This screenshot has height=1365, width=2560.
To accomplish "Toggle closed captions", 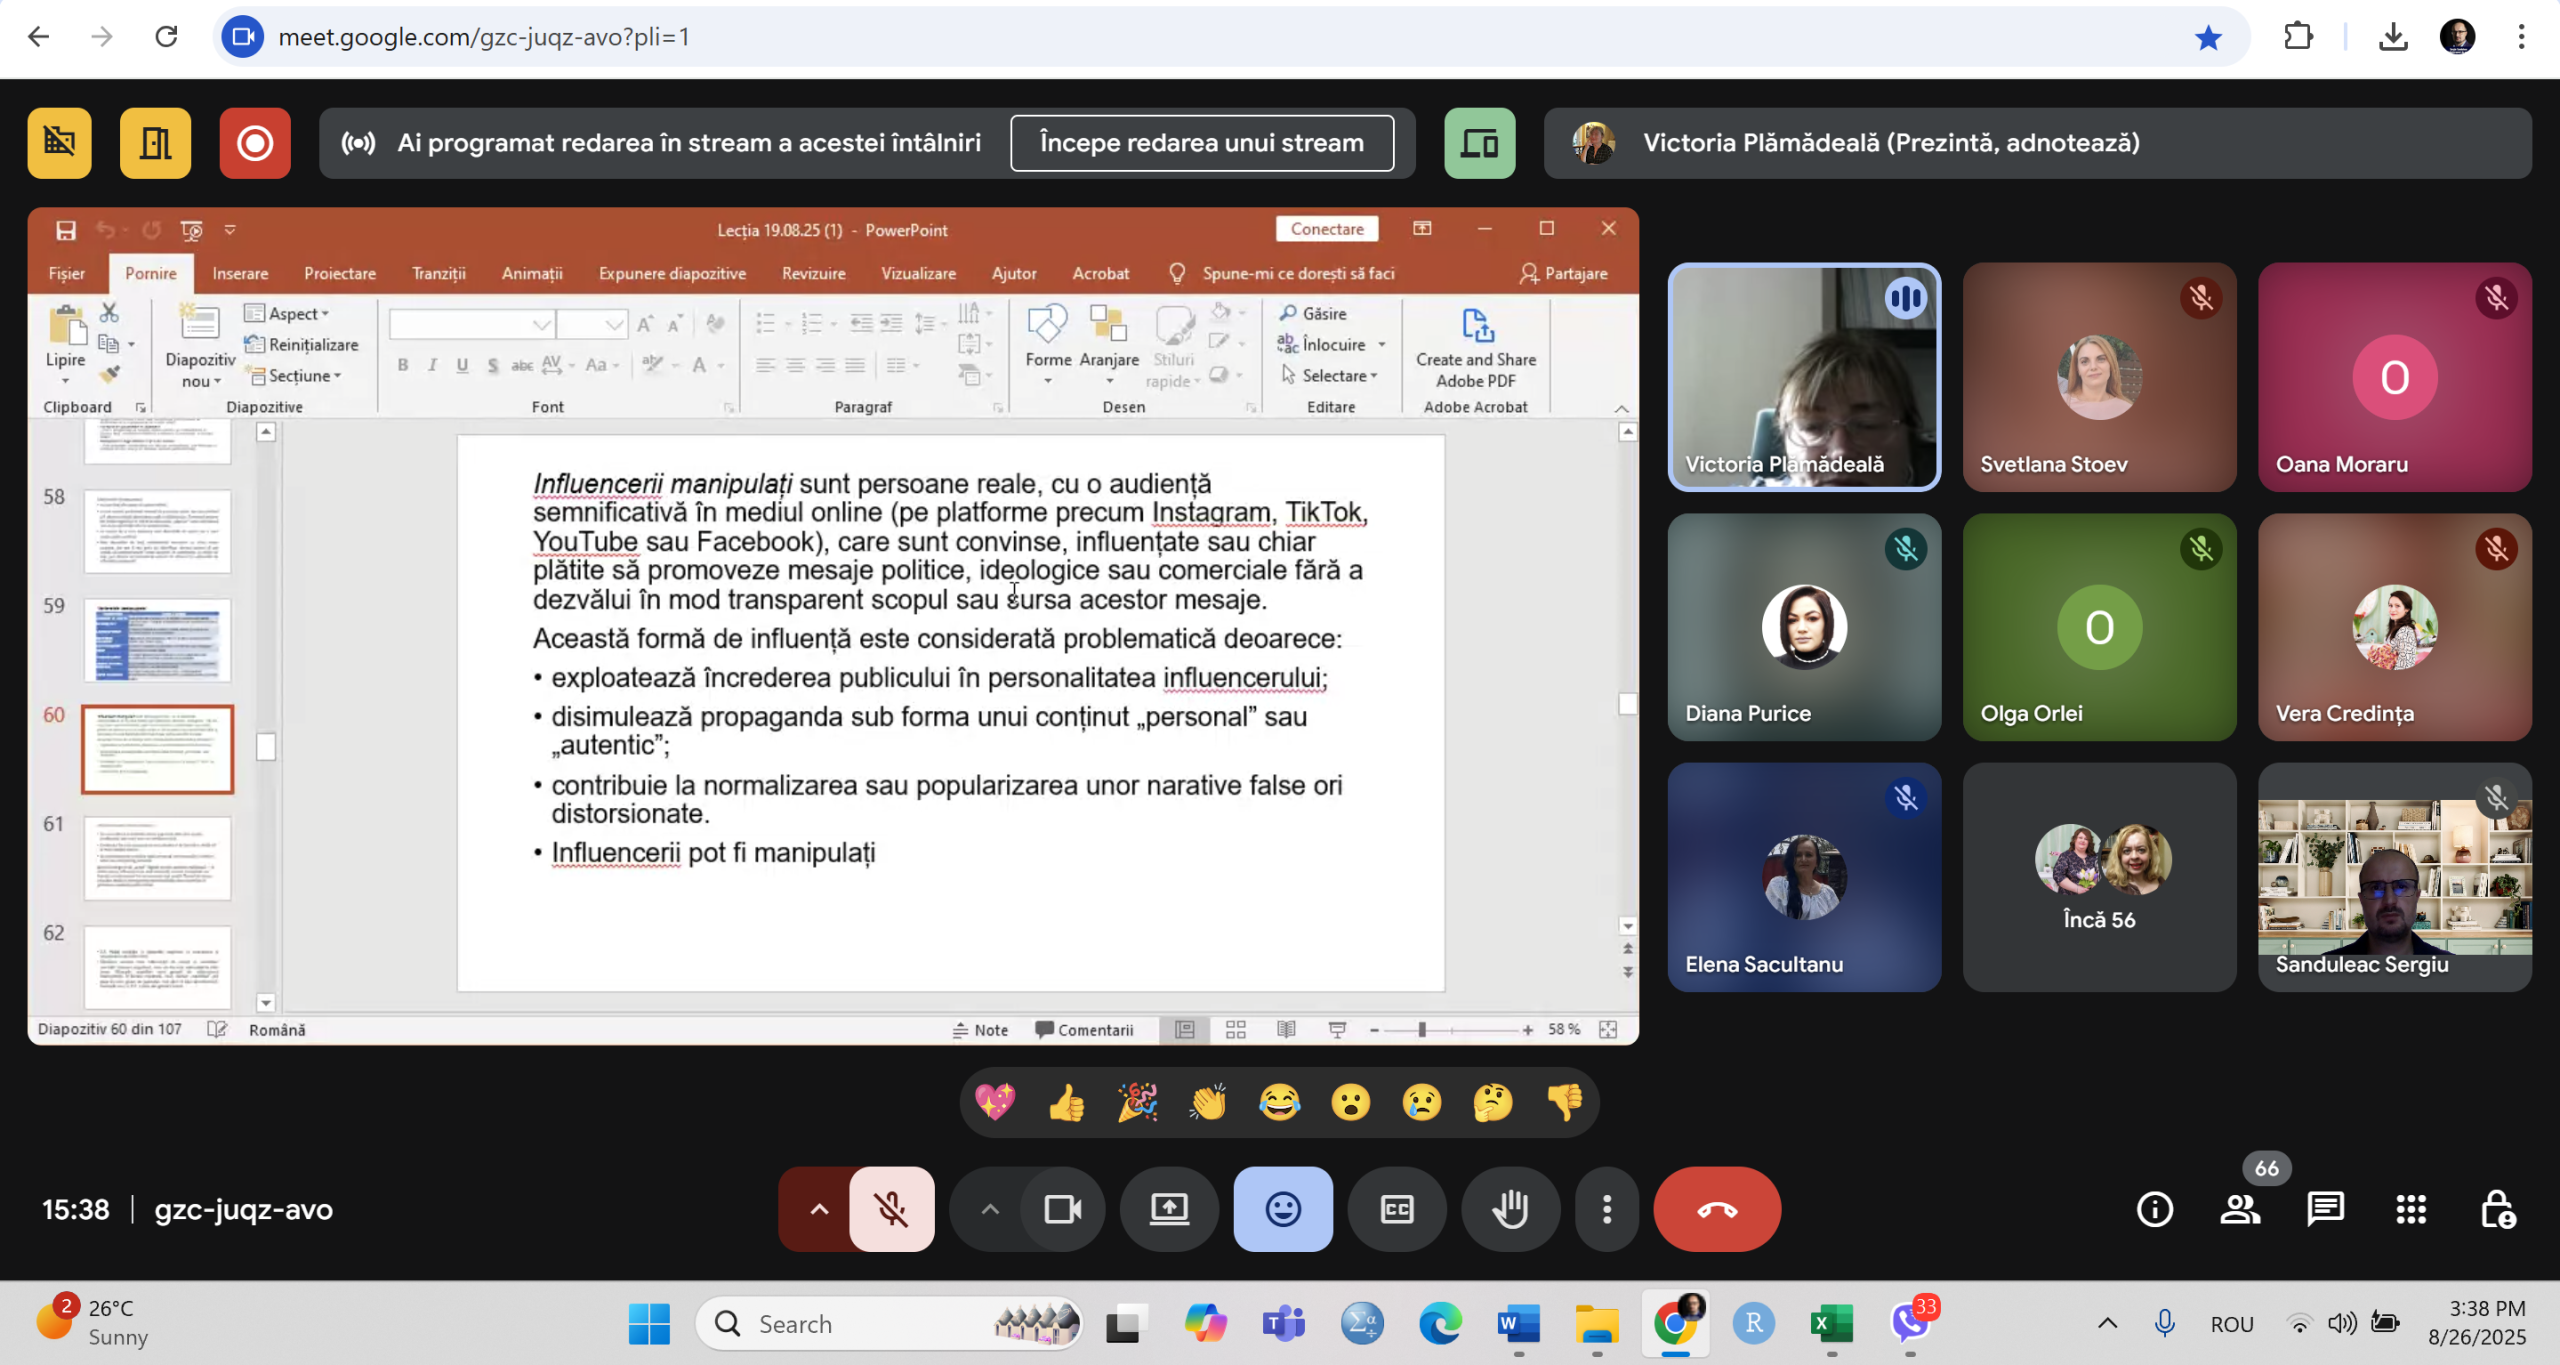I will point(1396,1209).
